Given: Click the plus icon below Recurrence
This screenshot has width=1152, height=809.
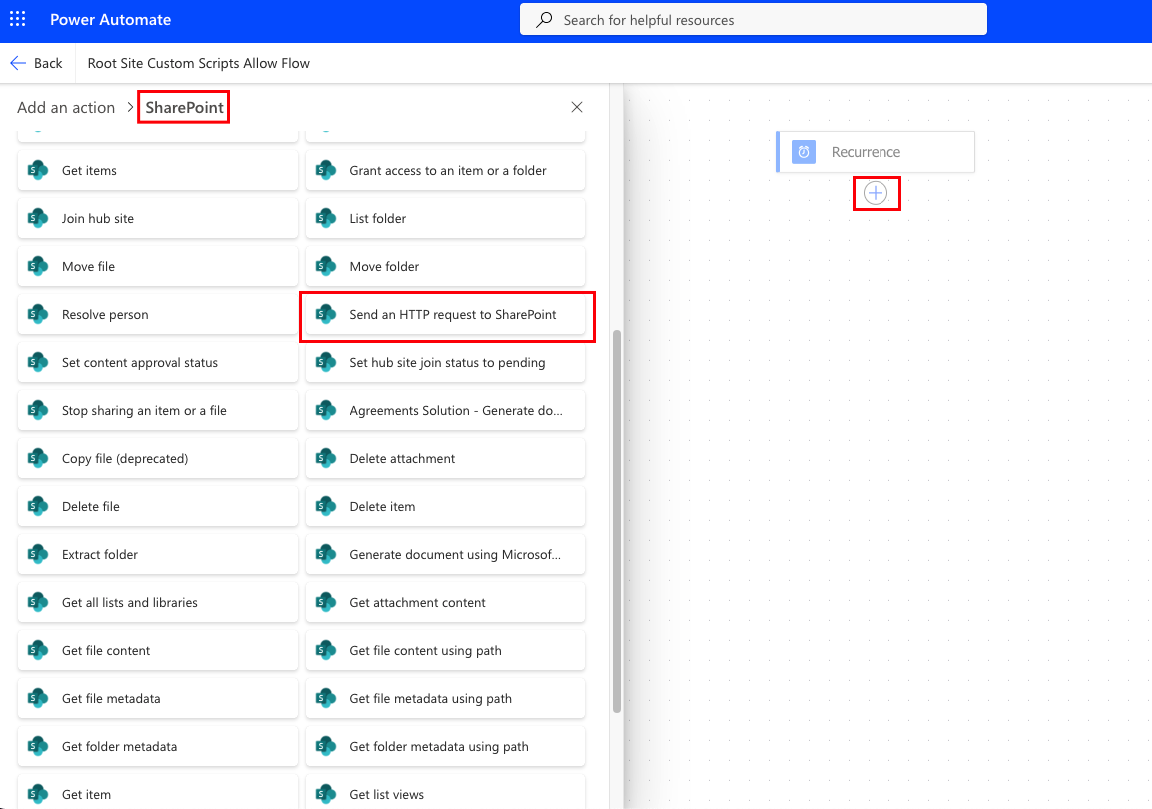Looking at the screenshot, I should 876,193.
